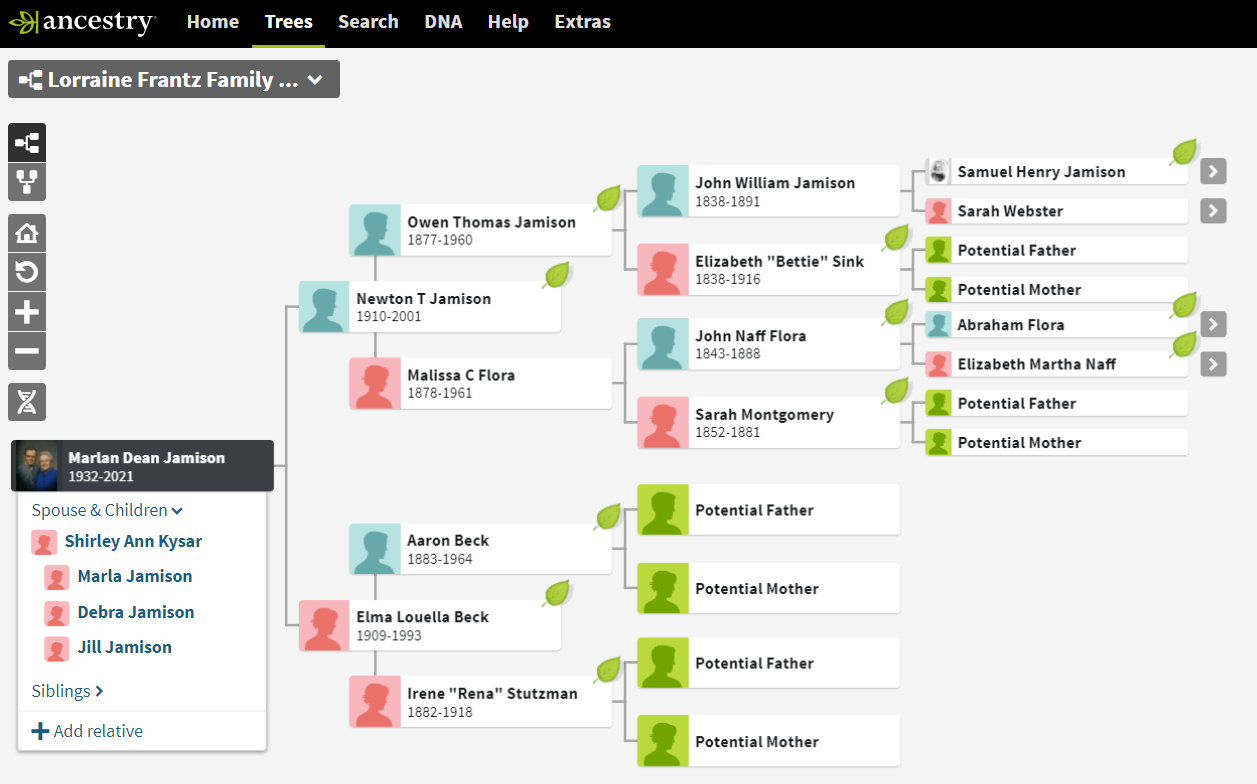Open Shirley Ann Kysar's profile link
This screenshot has height=784, width=1257.
point(133,541)
